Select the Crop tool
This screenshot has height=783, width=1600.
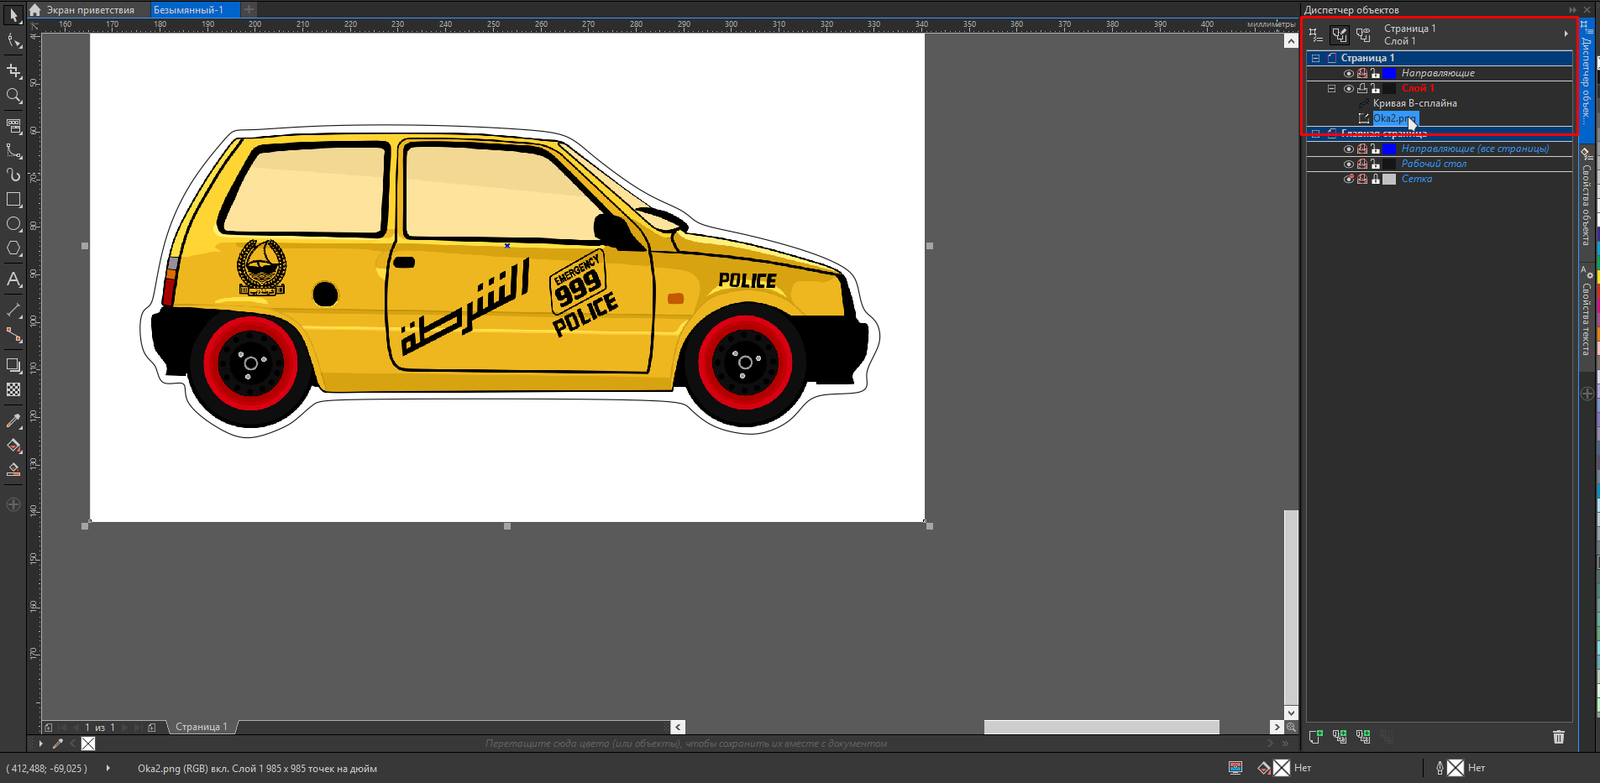(x=14, y=71)
